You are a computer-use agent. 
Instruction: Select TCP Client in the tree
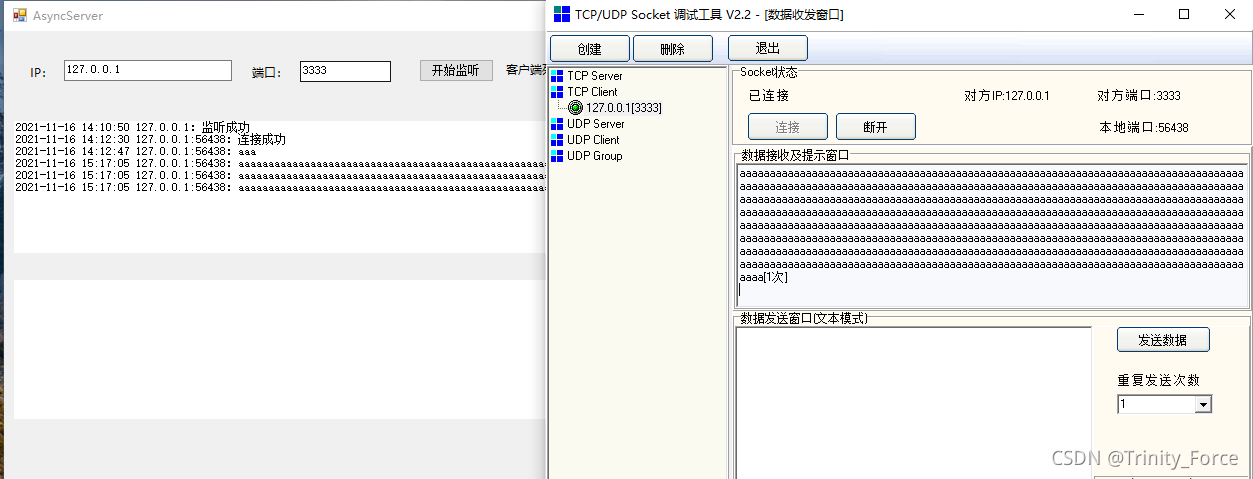[x=592, y=92]
